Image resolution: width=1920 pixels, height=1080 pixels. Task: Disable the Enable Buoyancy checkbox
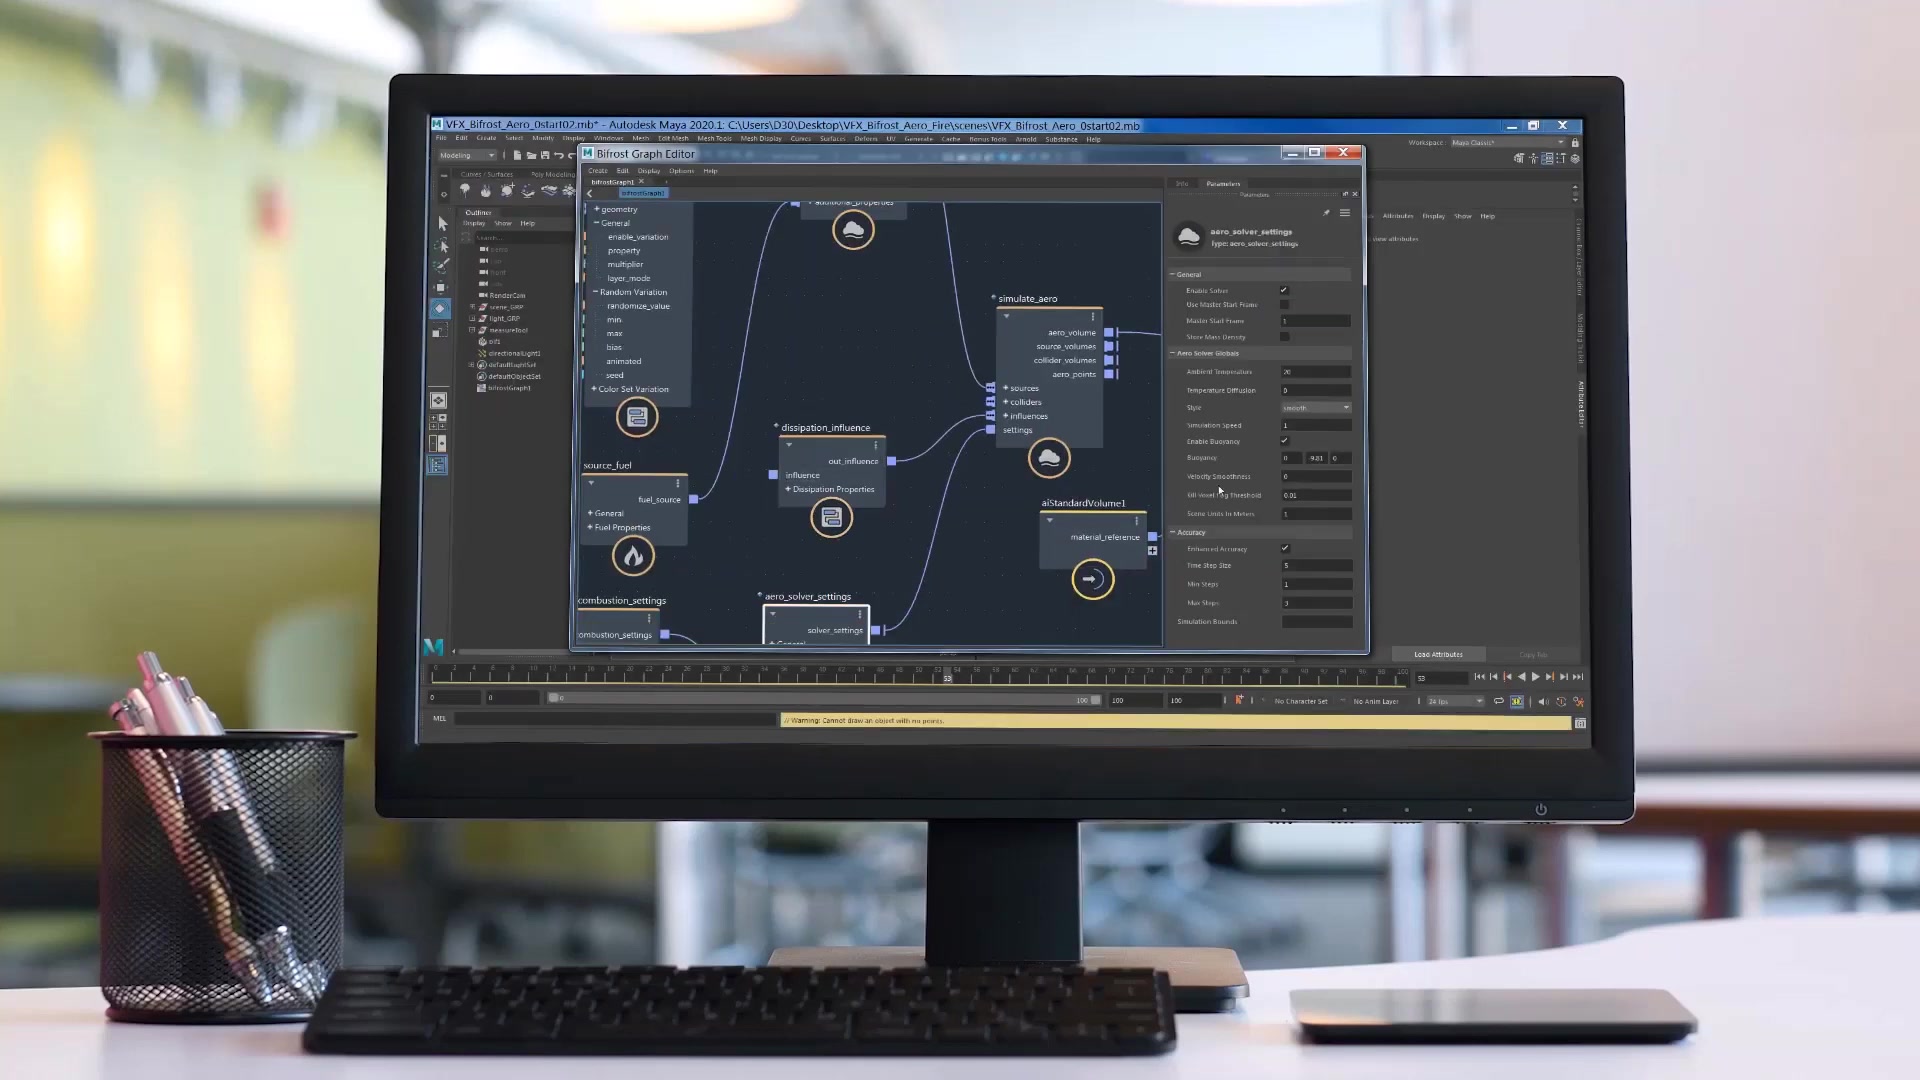coord(1284,440)
